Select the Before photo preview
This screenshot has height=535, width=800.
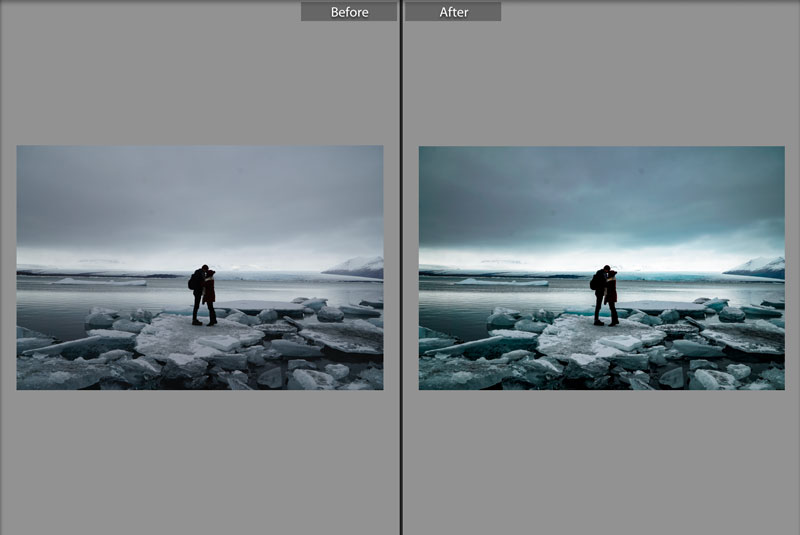[199, 267]
